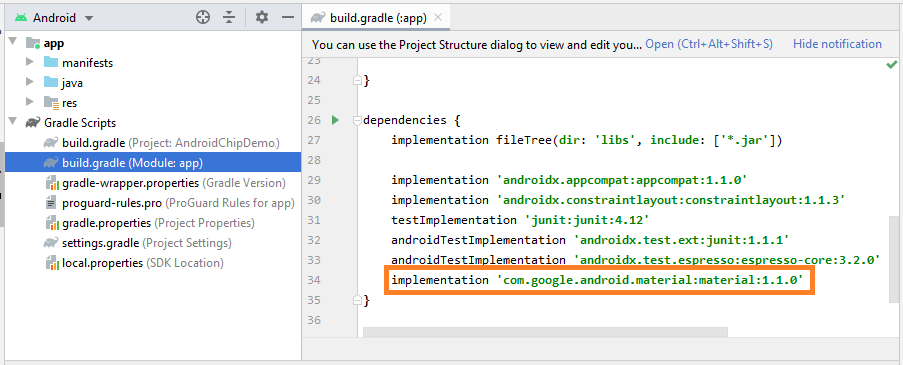Click the Android robot icon in header

pos(21,17)
